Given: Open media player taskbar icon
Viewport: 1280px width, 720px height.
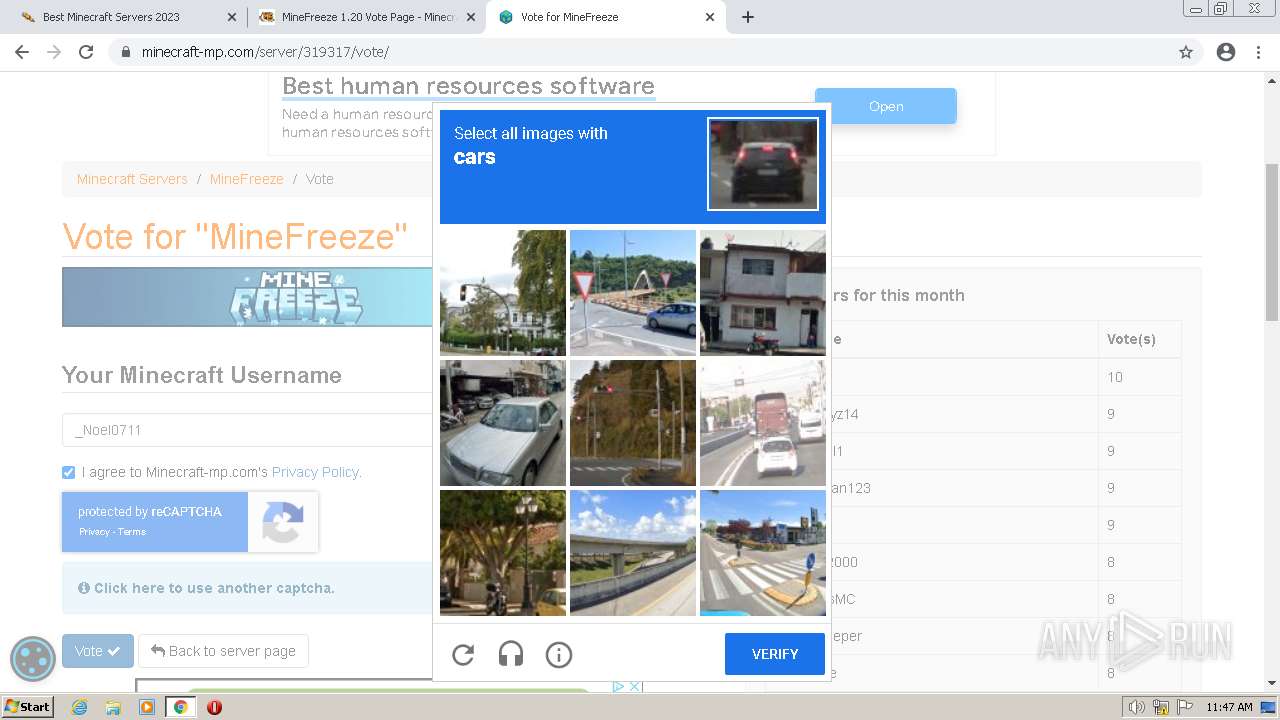Looking at the screenshot, I should click(147, 707).
